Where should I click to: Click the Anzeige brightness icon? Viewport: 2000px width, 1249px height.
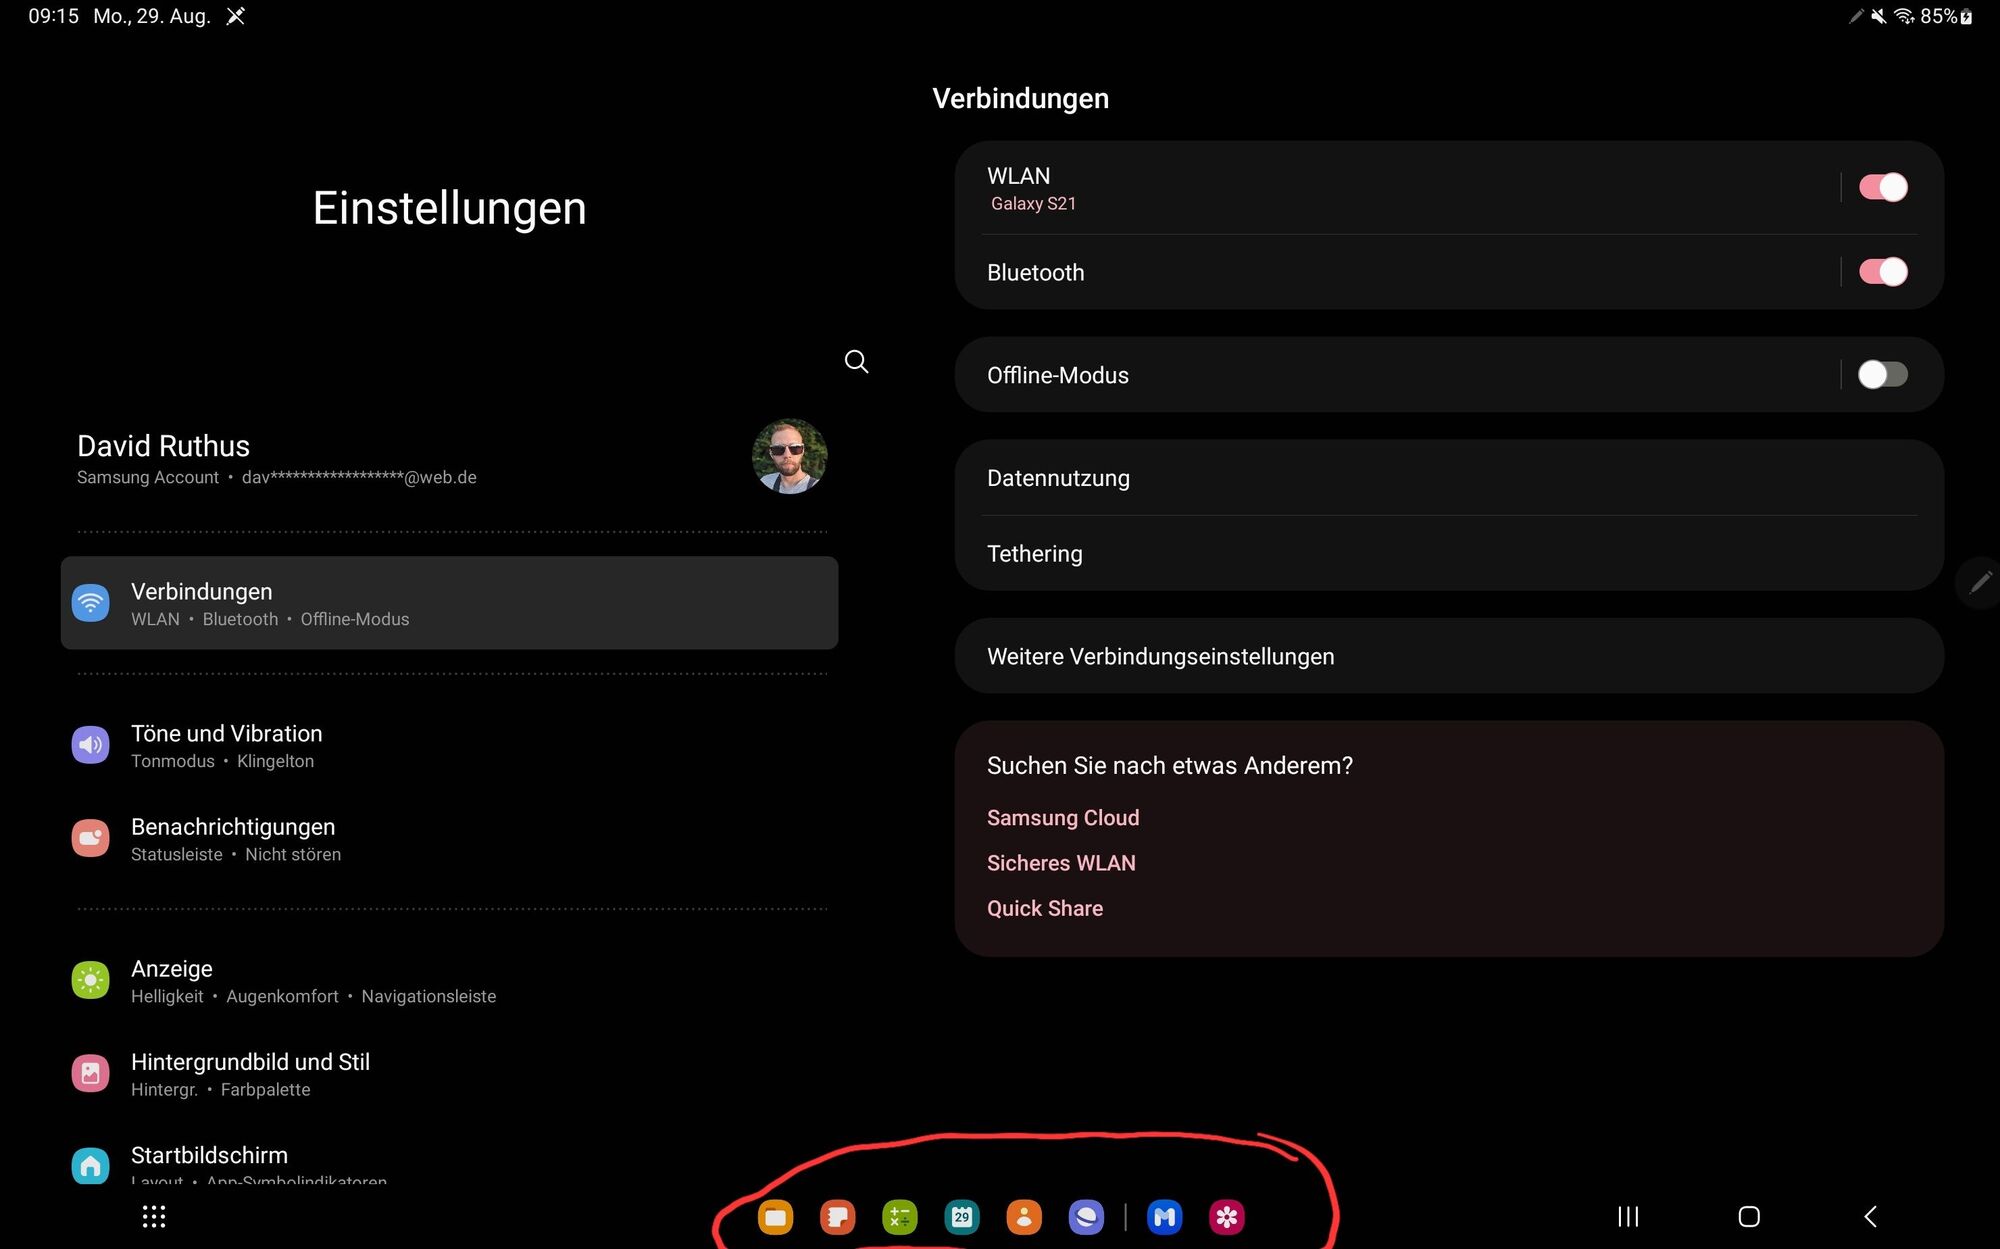(x=90, y=980)
